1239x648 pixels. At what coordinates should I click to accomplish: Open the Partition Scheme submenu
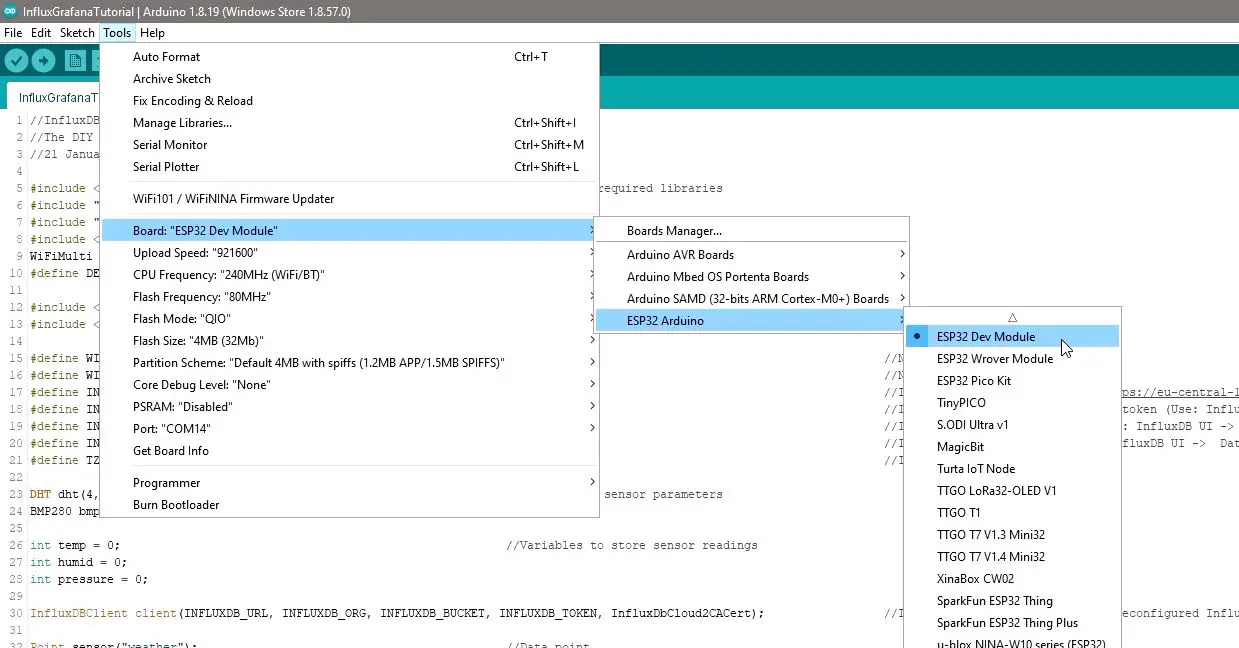318,363
